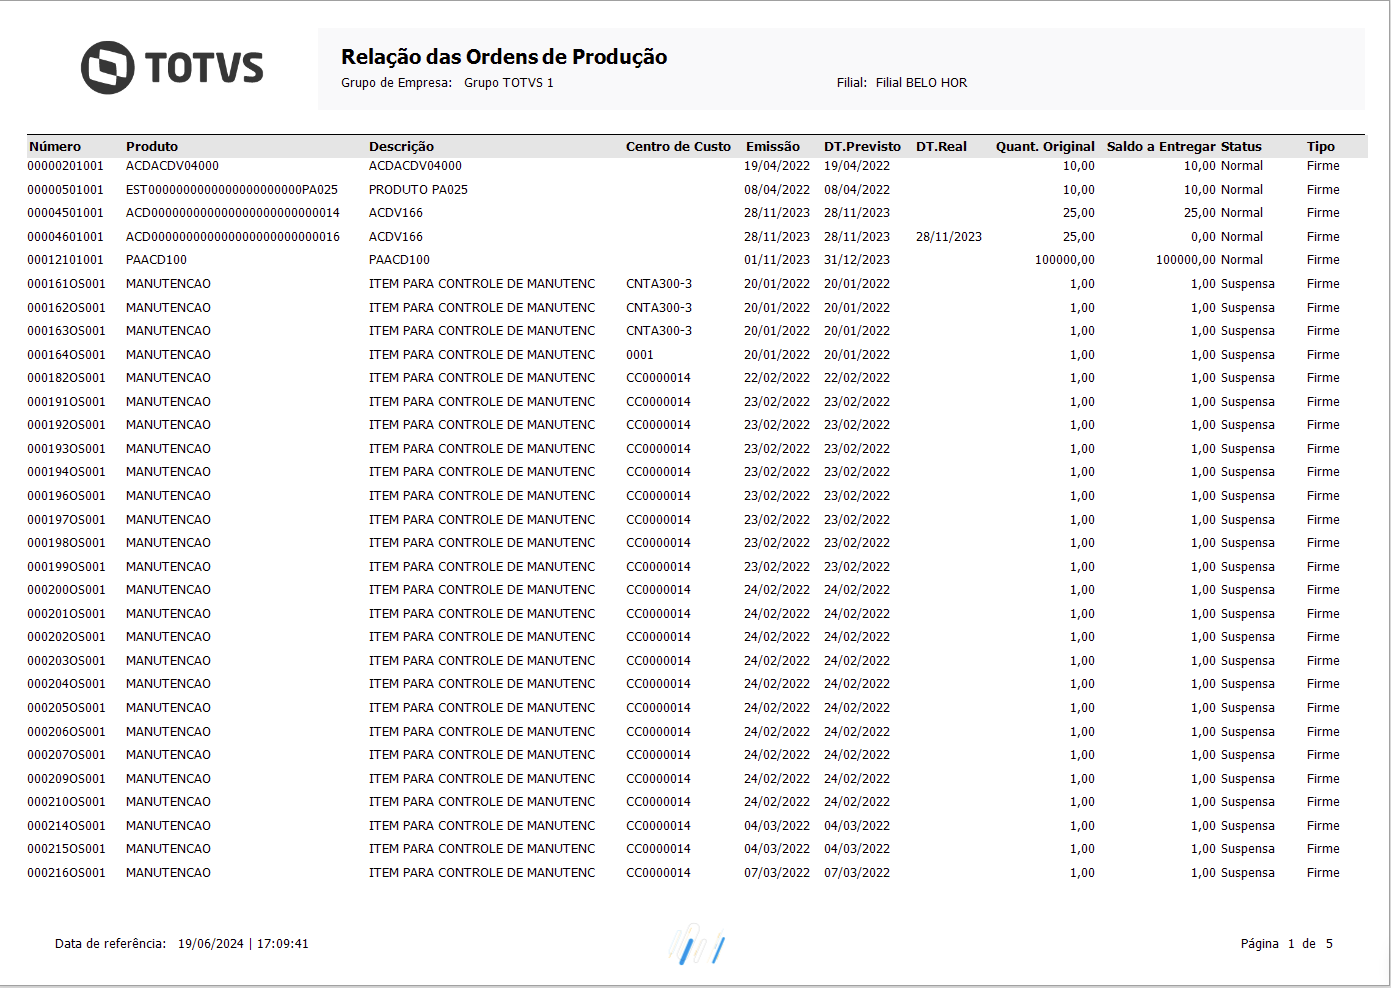The height and width of the screenshot is (988, 1391).
Task: Click order number 000164OS001
Action: pyautogui.click(x=66, y=355)
